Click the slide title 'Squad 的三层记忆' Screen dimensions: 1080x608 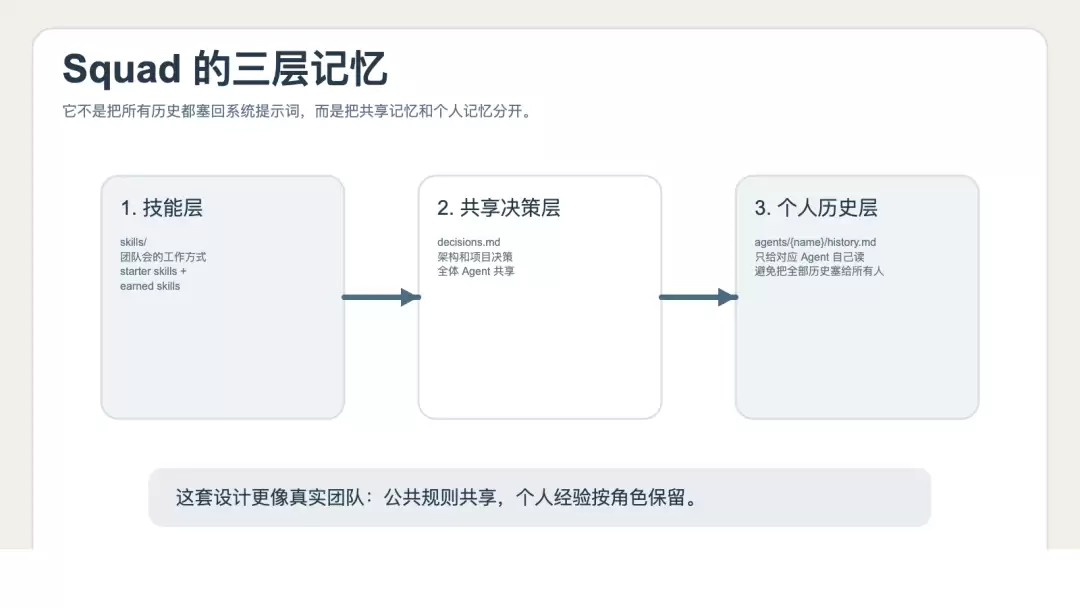[225, 69]
